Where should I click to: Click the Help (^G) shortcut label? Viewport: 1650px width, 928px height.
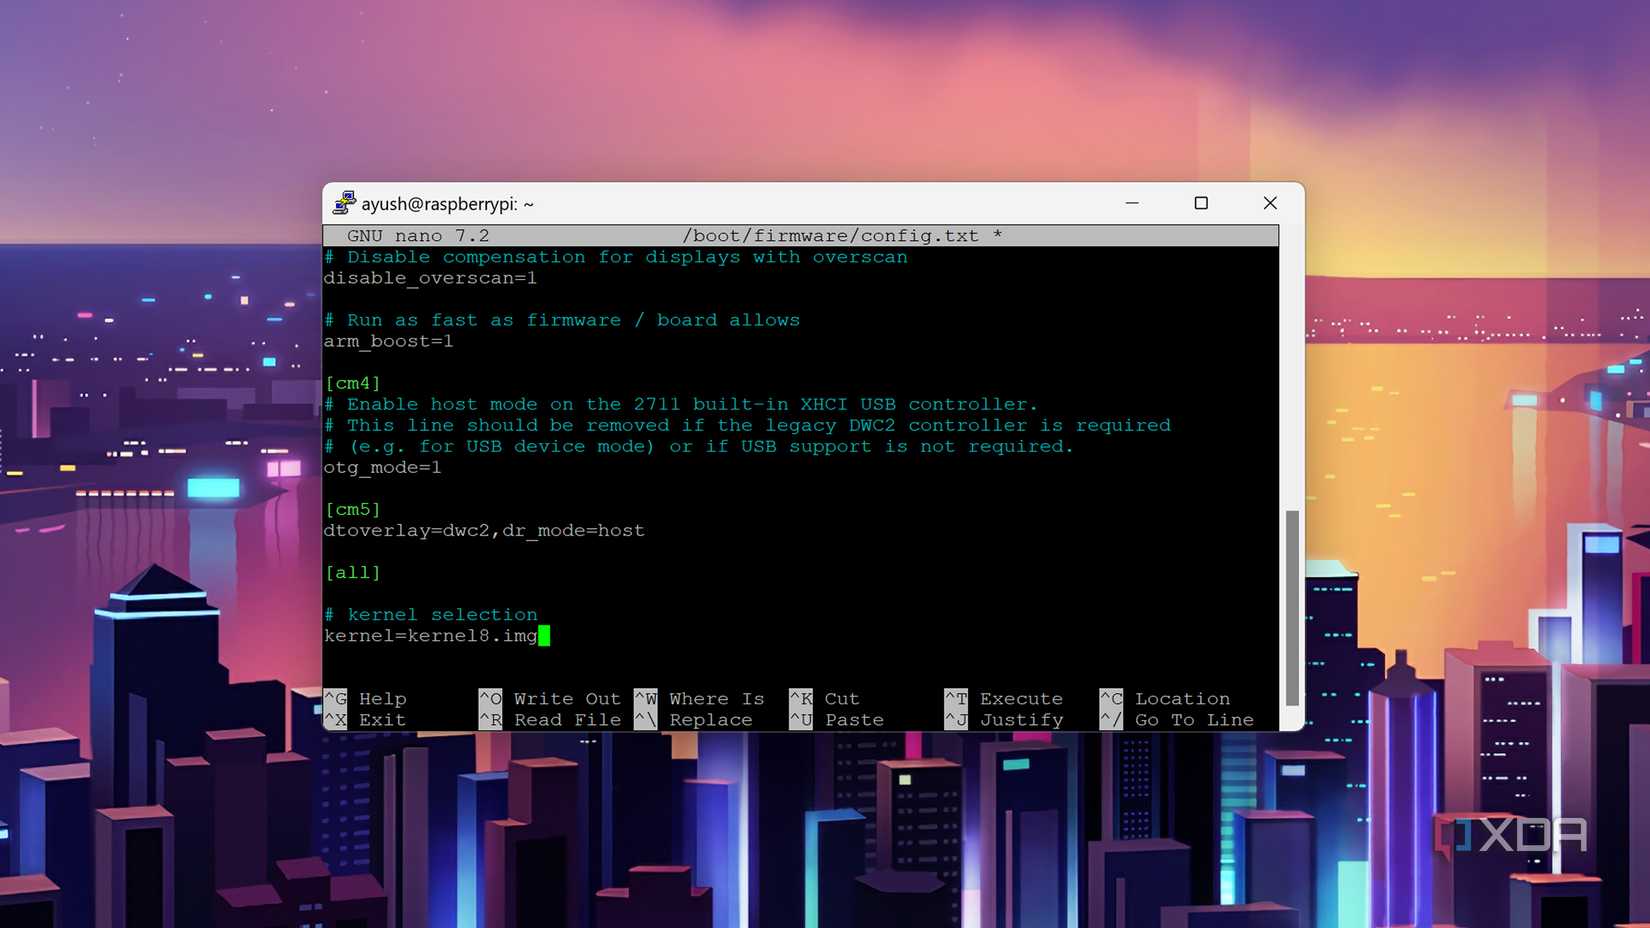pos(380,698)
